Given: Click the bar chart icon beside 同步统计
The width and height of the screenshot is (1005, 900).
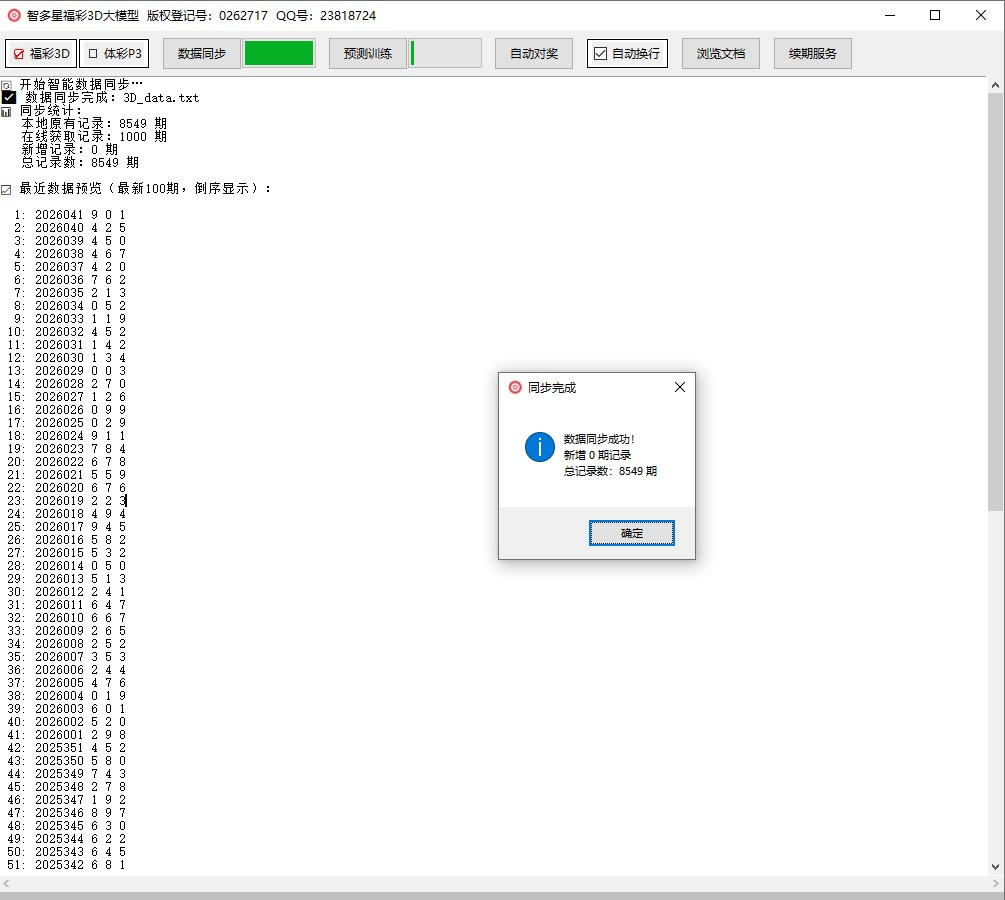Looking at the screenshot, I should click(x=7, y=111).
